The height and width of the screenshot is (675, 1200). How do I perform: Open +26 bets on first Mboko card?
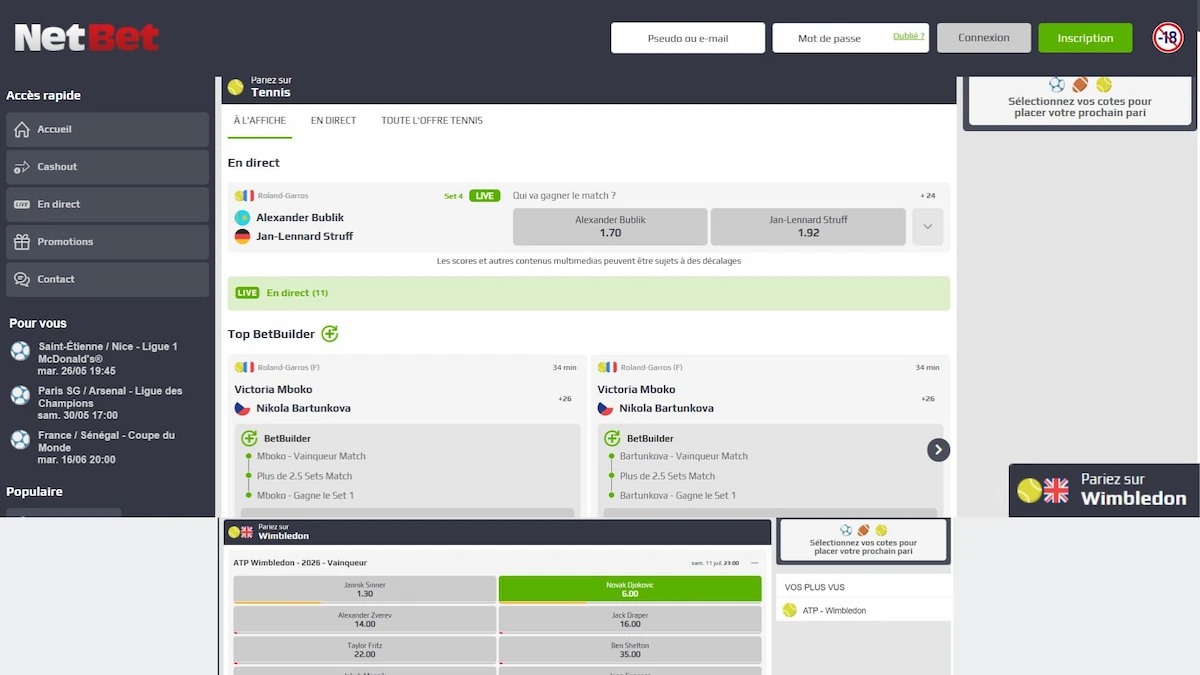click(565, 399)
